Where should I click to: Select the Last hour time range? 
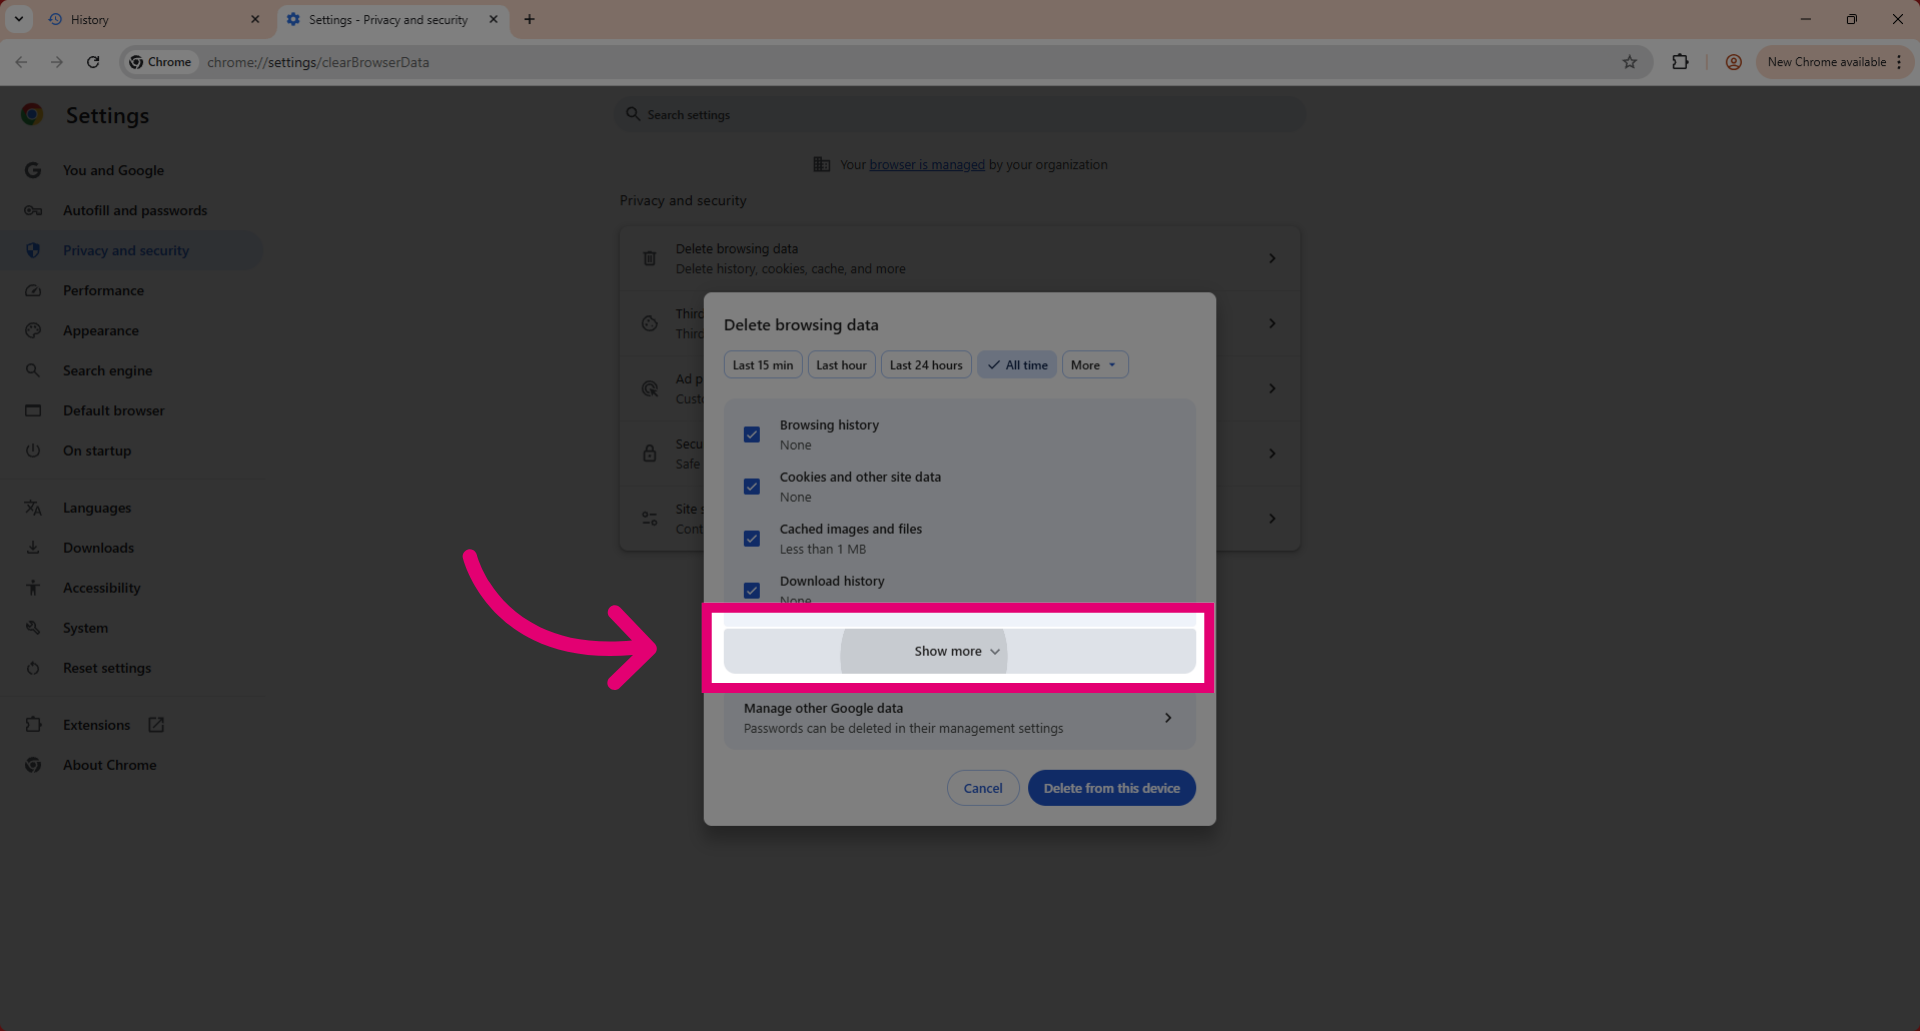(841, 365)
